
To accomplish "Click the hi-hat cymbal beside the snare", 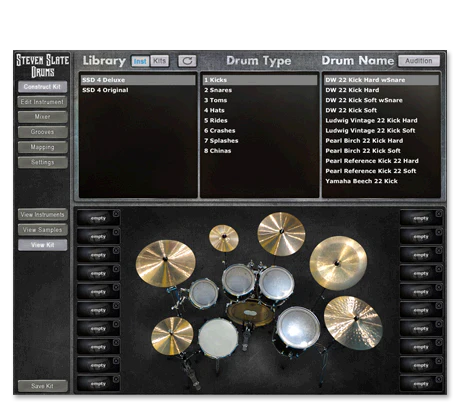I will [x=172, y=336].
